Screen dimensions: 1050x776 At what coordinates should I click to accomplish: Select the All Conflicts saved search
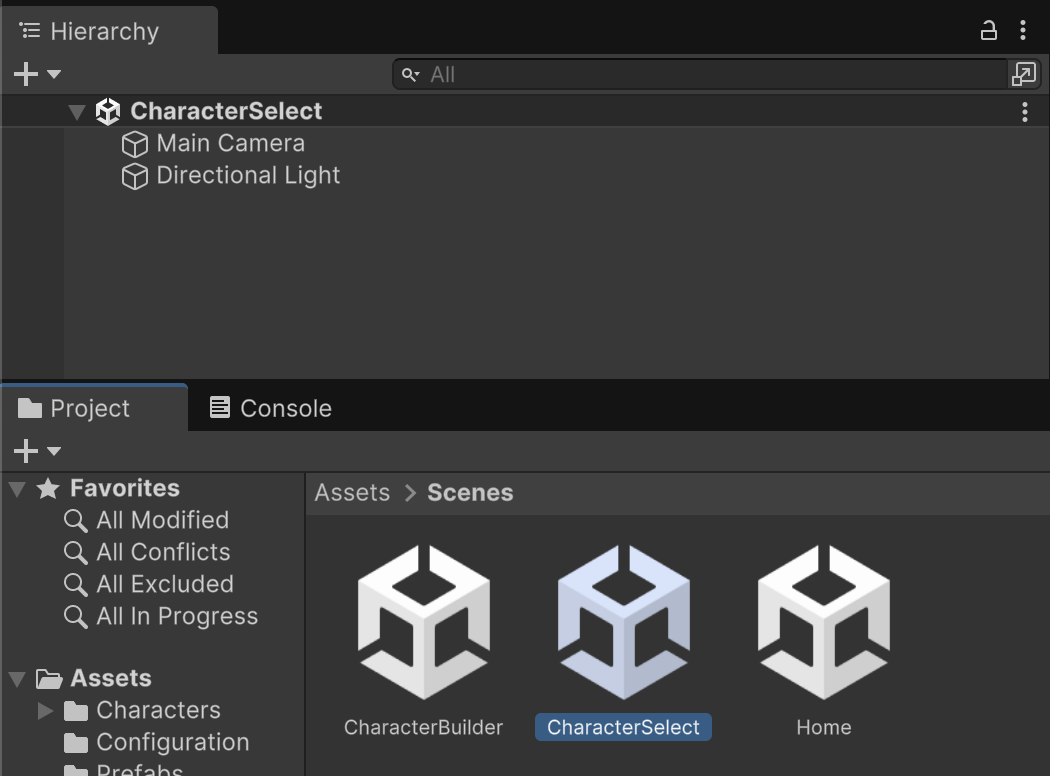tap(163, 553)
